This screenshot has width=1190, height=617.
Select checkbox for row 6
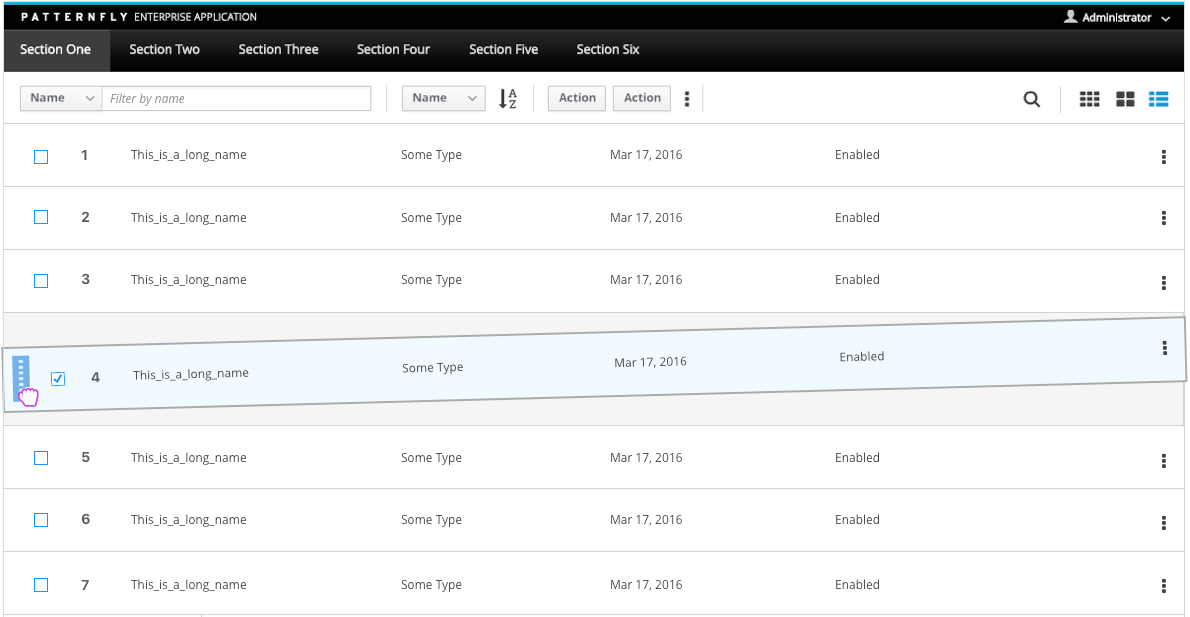41,520
